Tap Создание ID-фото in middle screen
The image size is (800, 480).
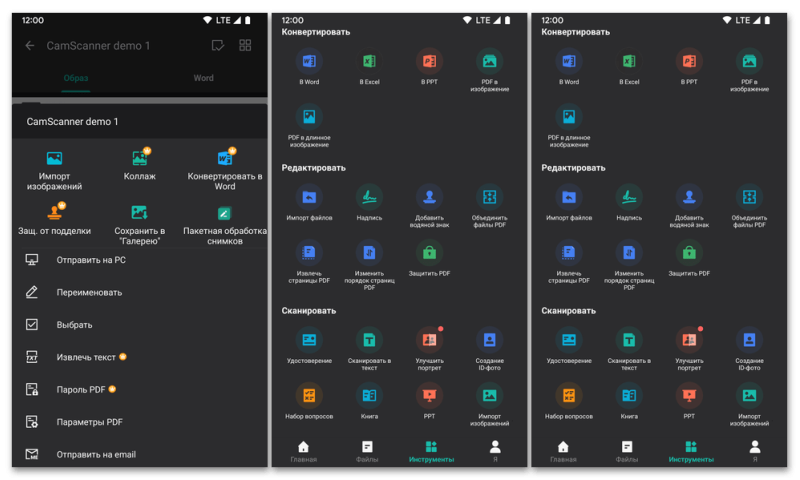(489, 349)
